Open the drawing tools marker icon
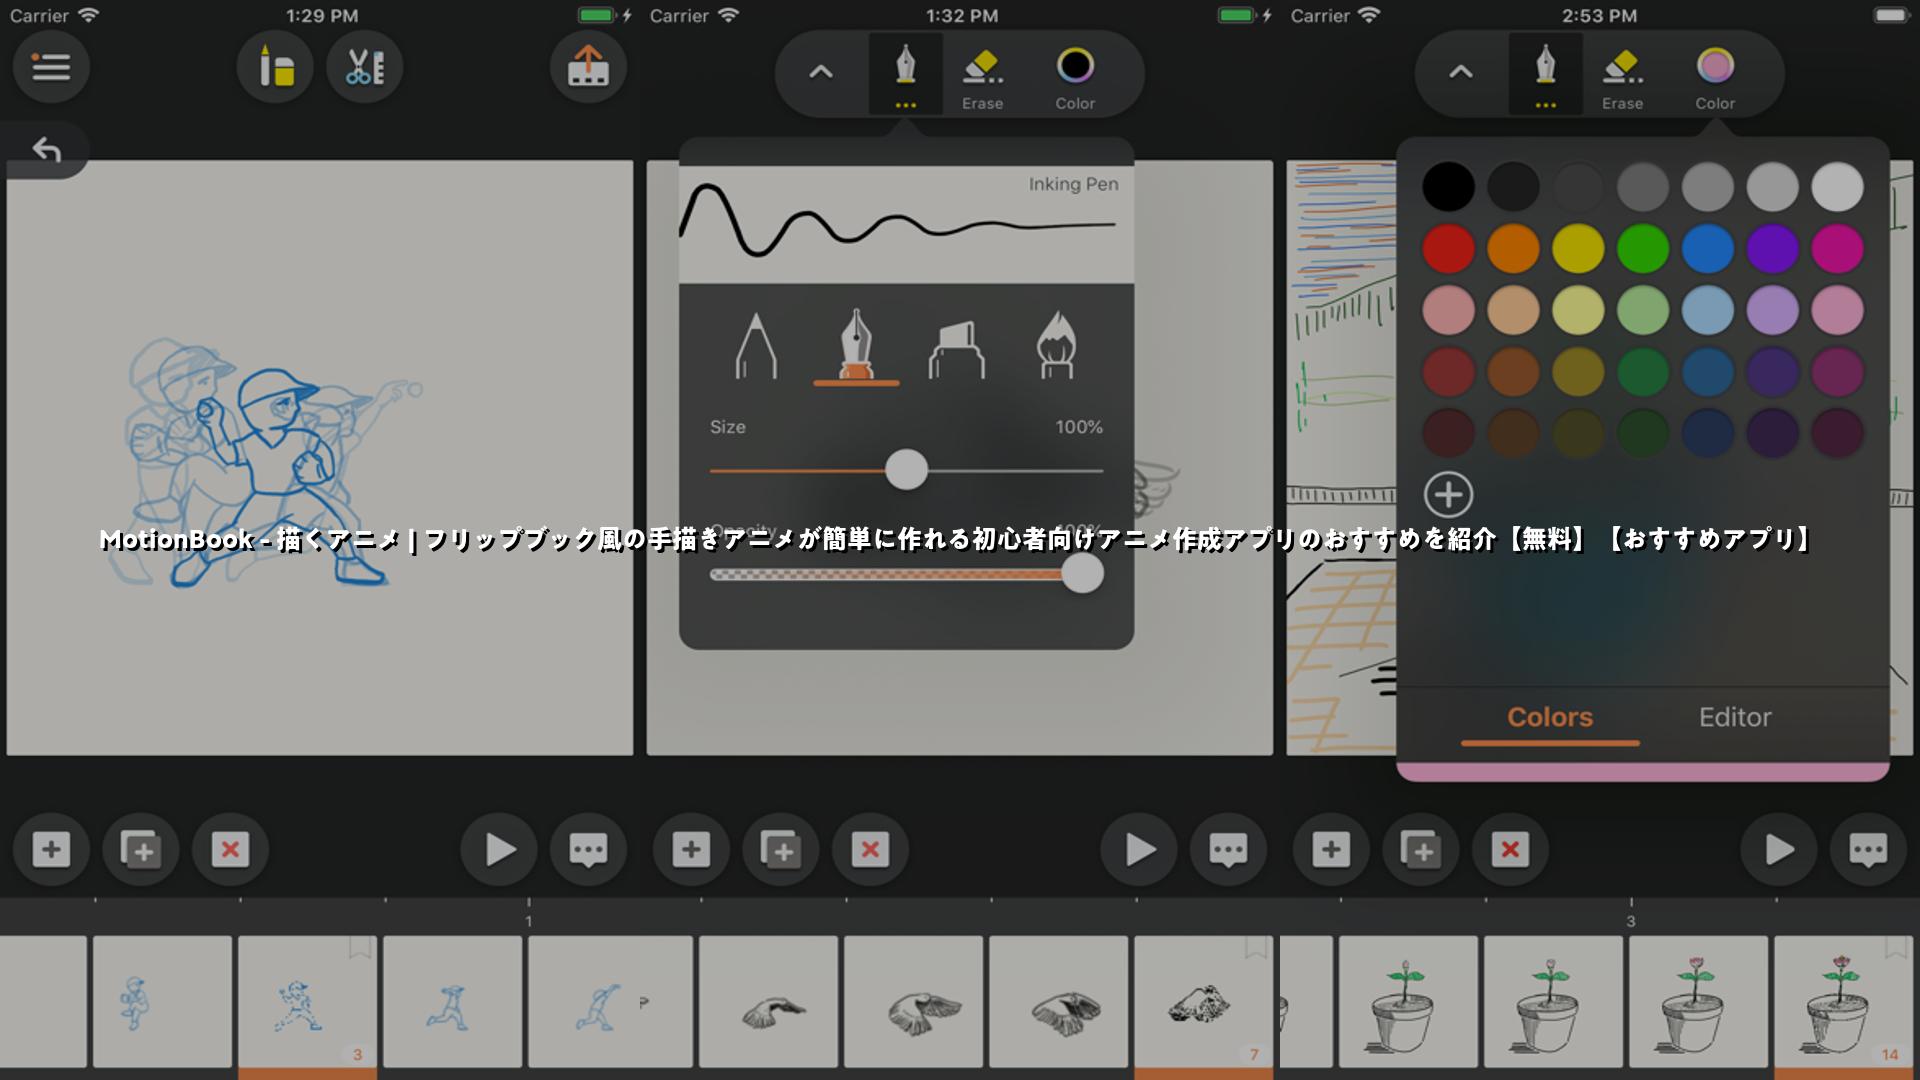 point(275,67)
